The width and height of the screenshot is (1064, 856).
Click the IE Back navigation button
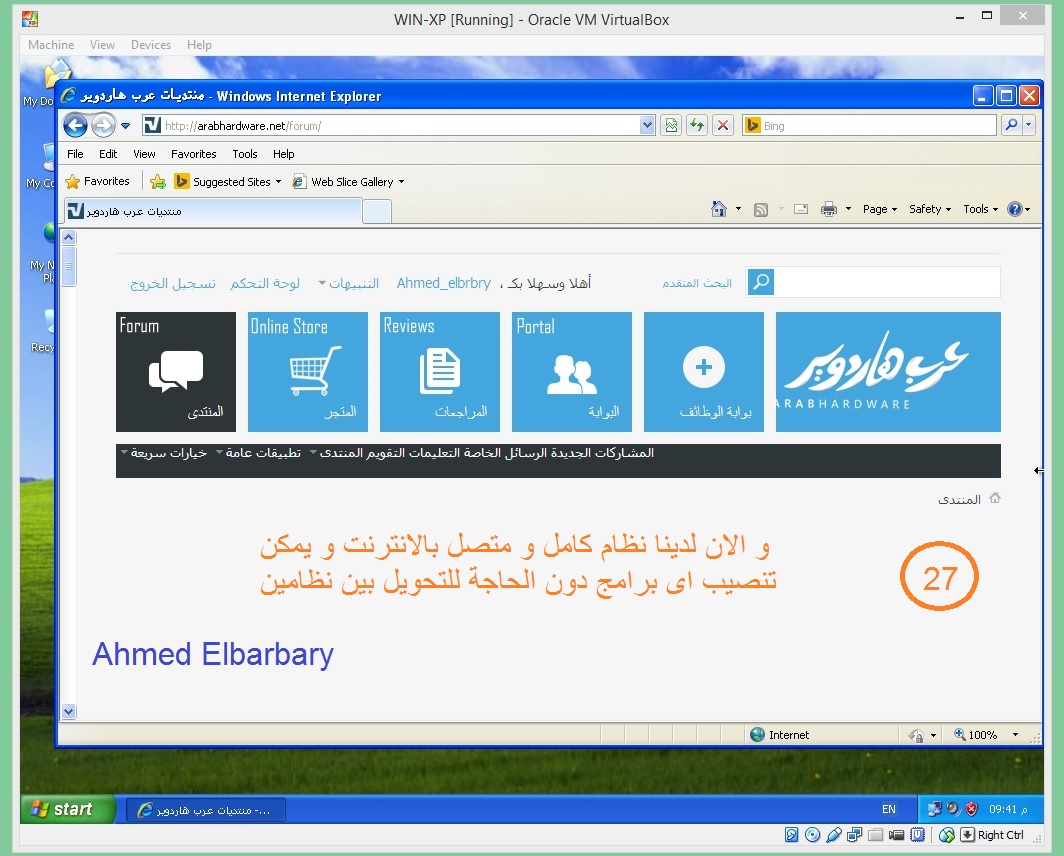tap(75, 125)
